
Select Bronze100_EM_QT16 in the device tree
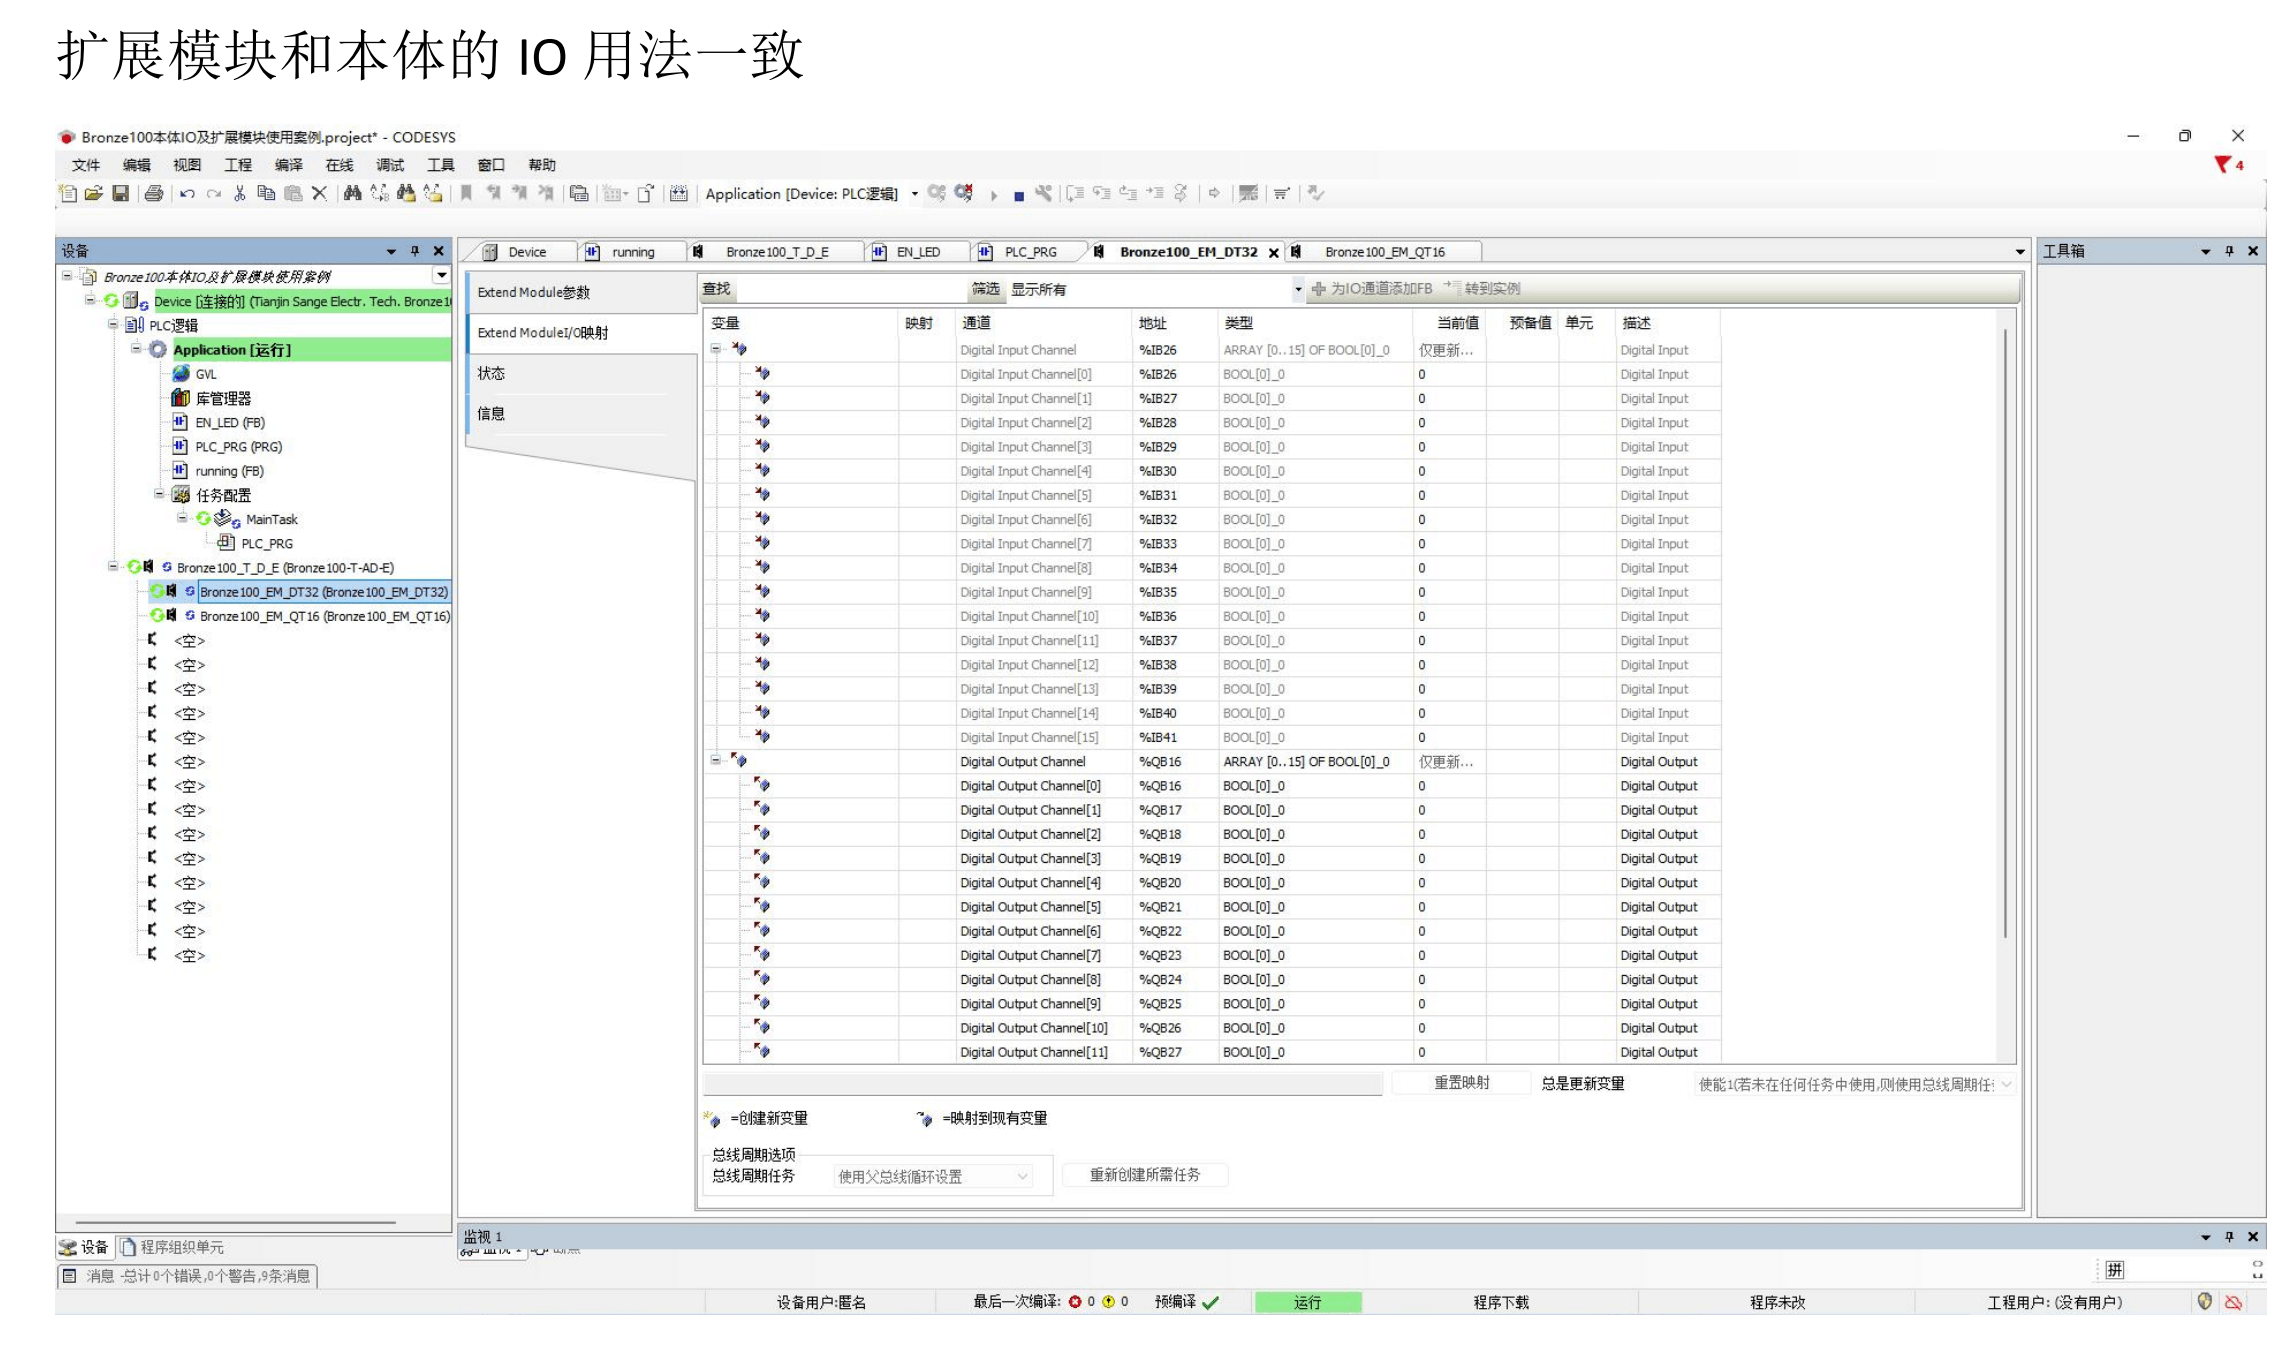[324, 616]
